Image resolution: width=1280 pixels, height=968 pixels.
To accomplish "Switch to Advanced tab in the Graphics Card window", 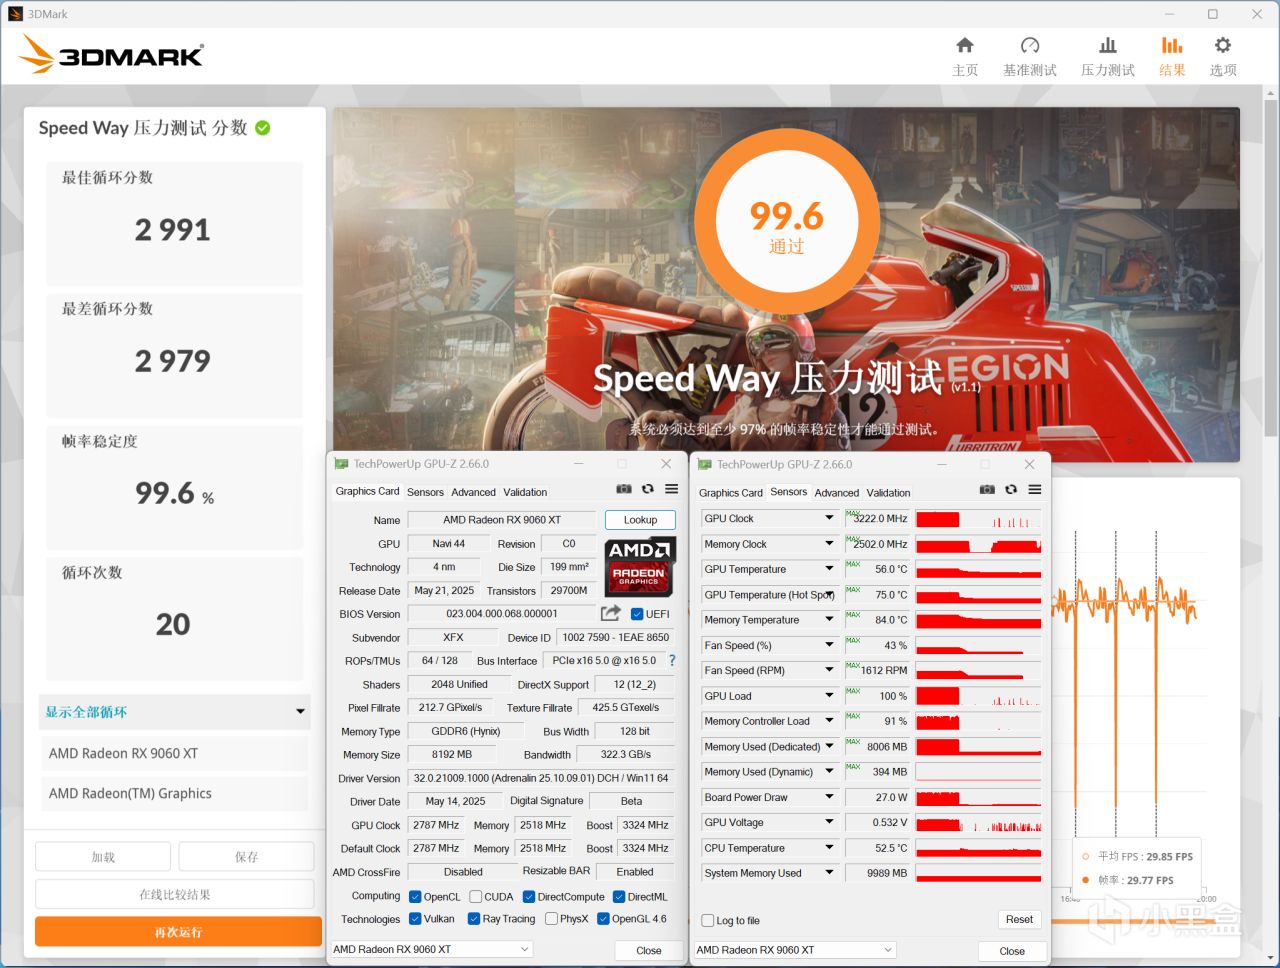I will pyautogui.click(x=473, y=492).
